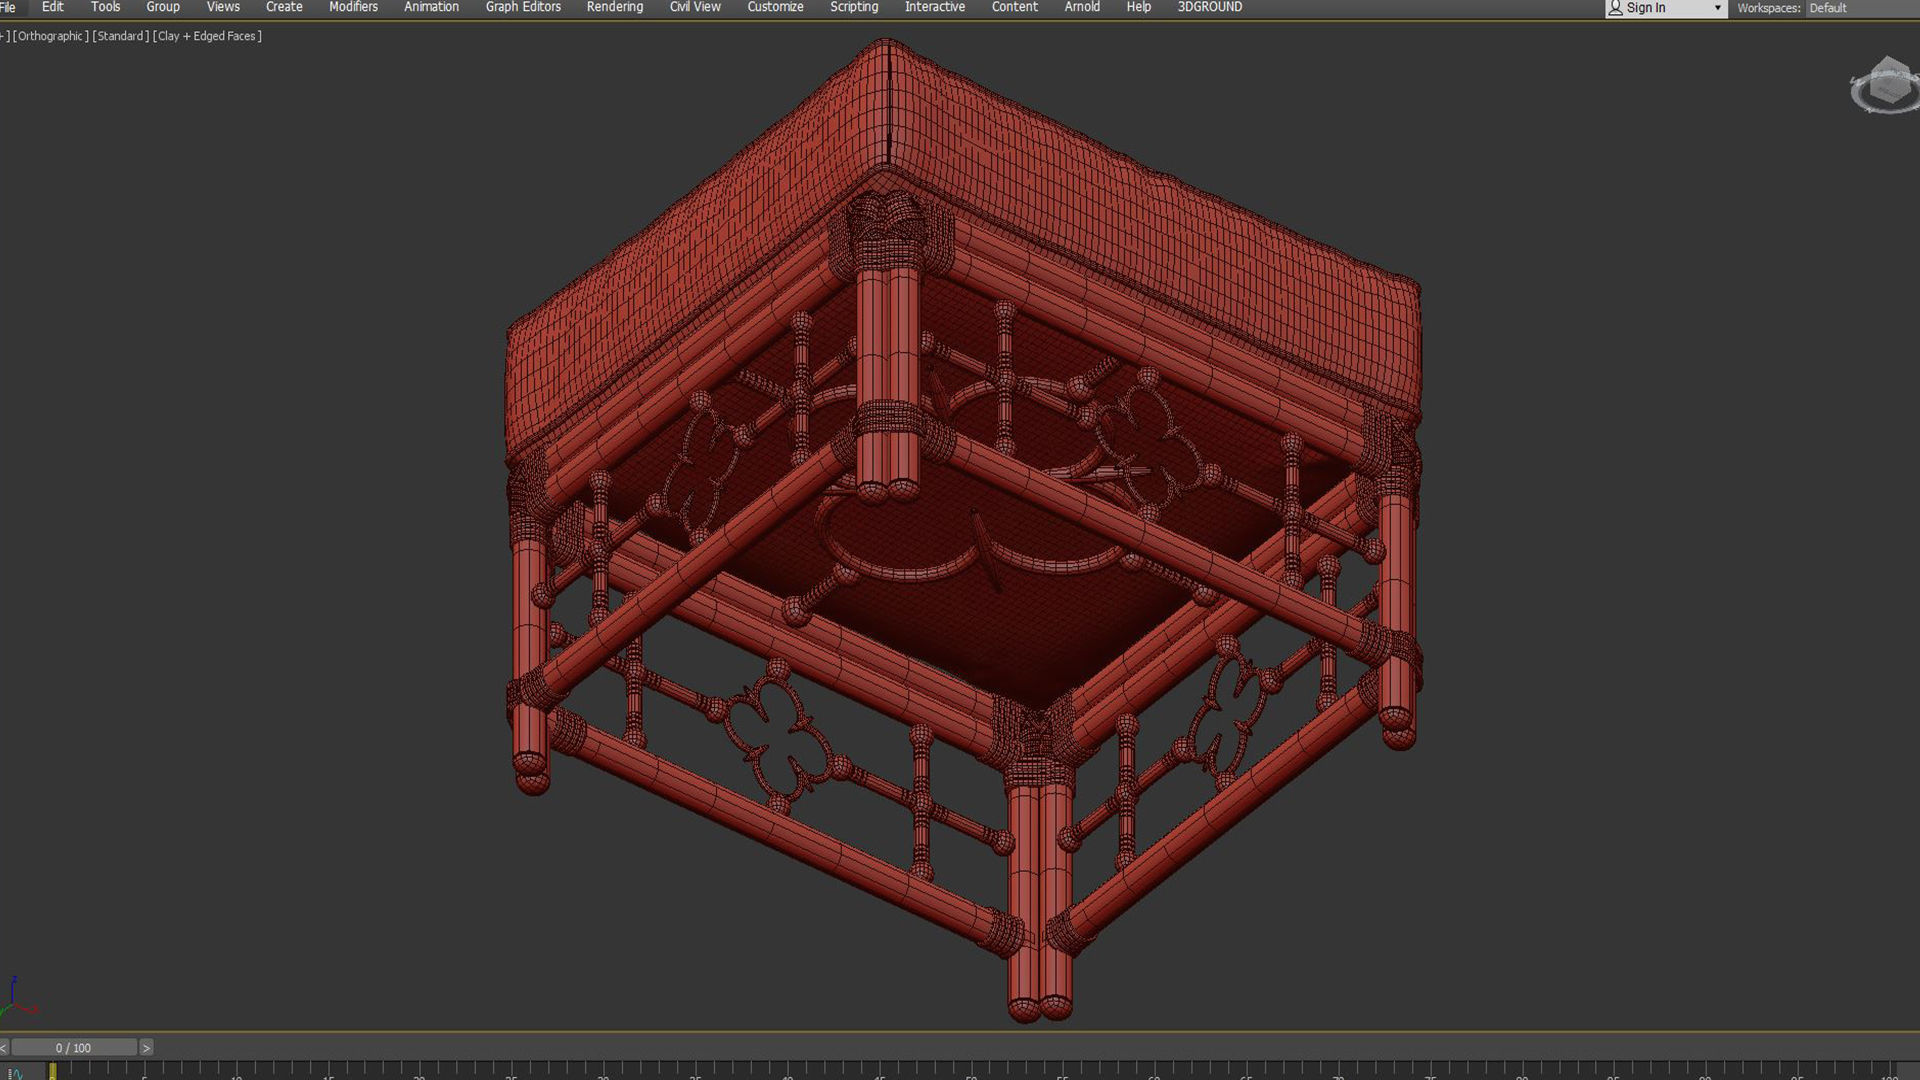Open the Clay + Edged Faces menu
The height and width of the screenshot is (1080, 1920).
coord(207,36)
